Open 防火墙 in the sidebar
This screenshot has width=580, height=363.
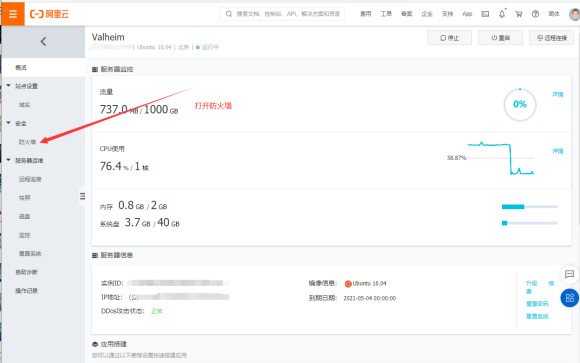pyautogui.click(x=27, y=142)
